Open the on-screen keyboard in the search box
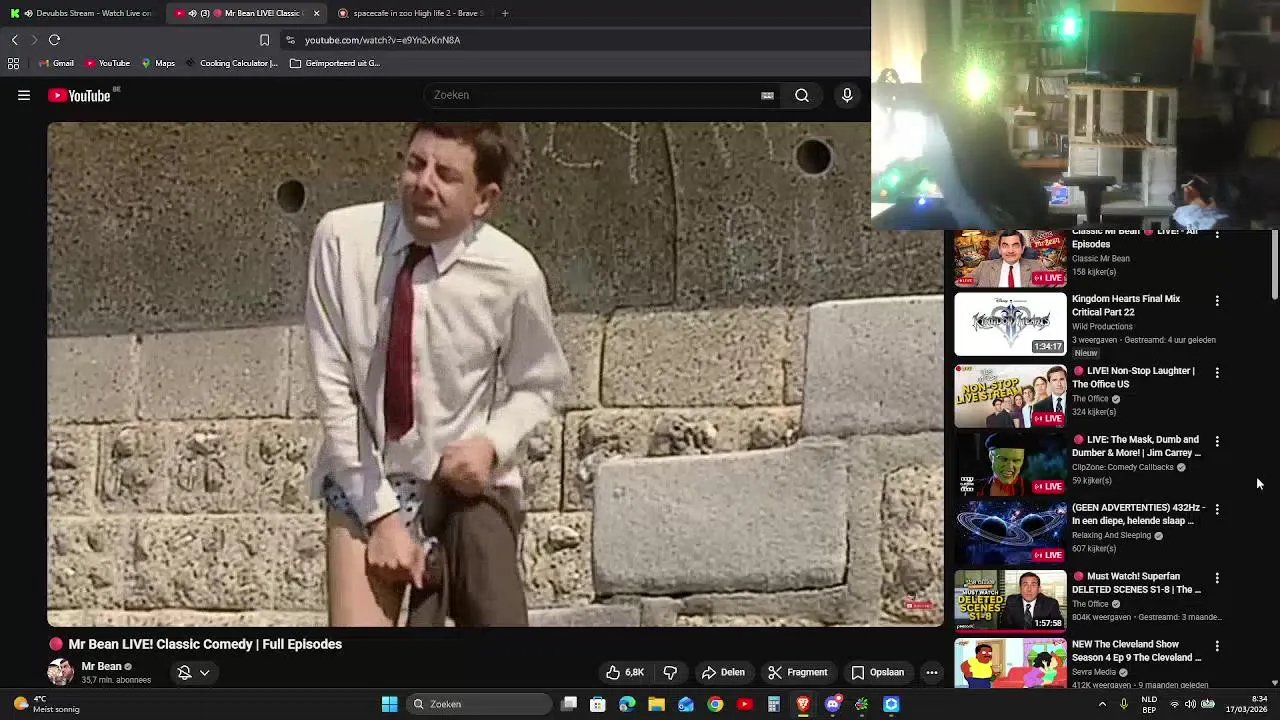The height and width of the screenshot is (720, 1280). click(767, 95)
